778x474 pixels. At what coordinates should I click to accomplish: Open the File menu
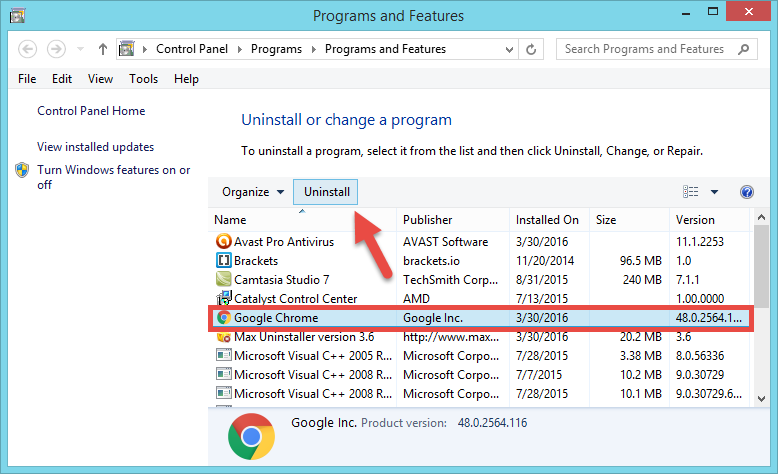27,79
